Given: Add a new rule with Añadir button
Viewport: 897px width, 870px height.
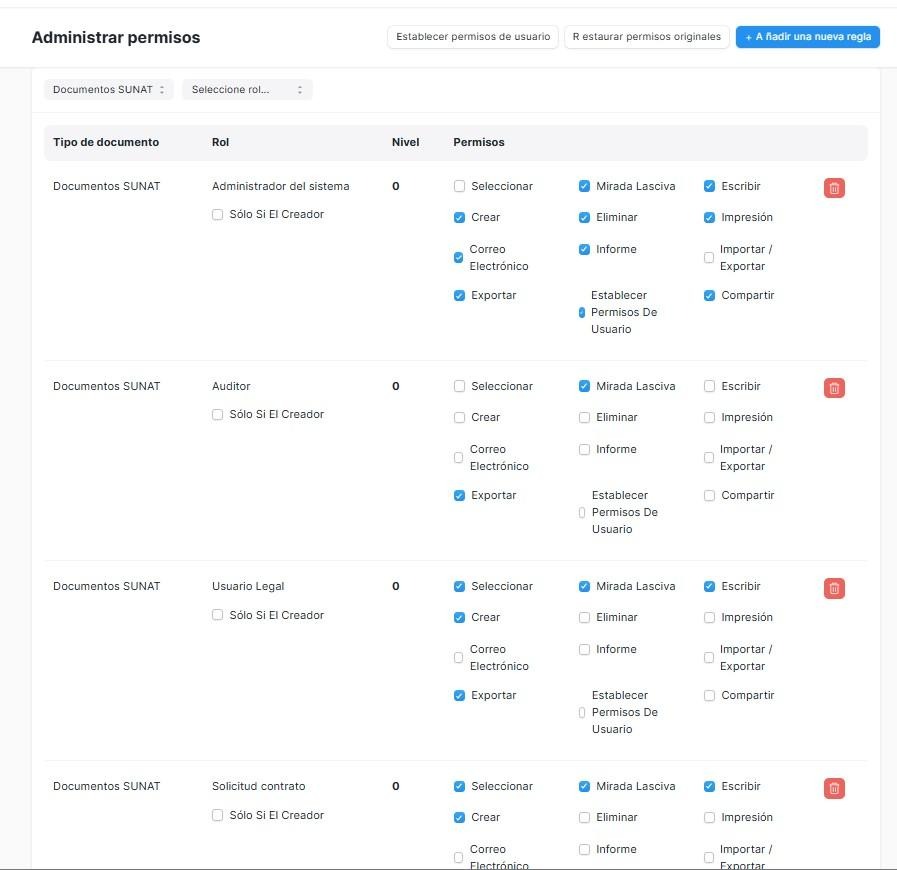Looking at the screenshot, I should click(x=807, y=37).
